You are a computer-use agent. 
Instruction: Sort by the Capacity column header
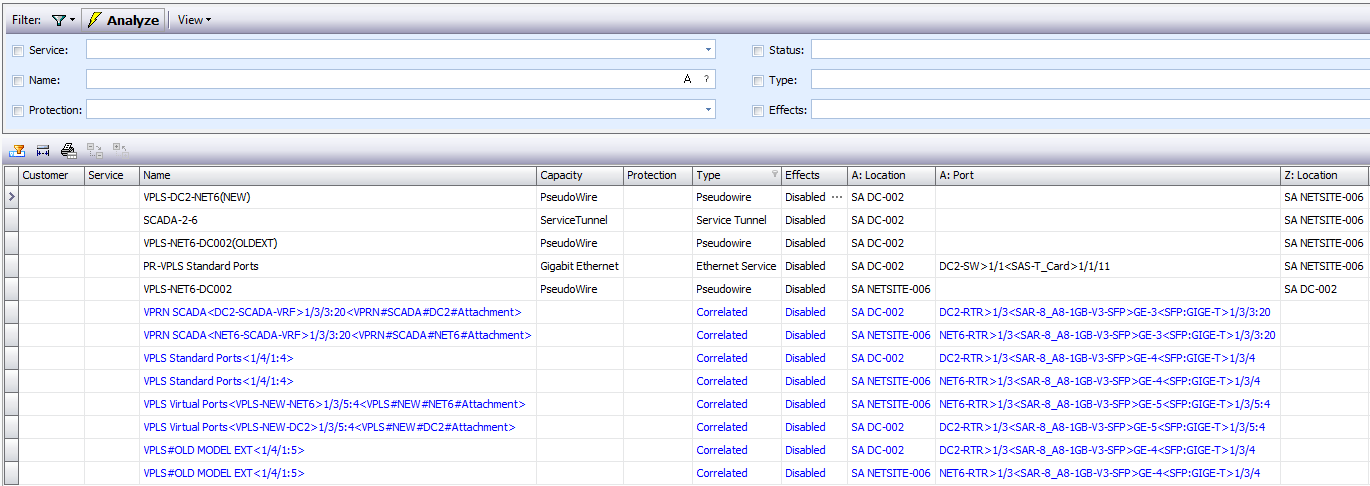(x=580, y=175)
